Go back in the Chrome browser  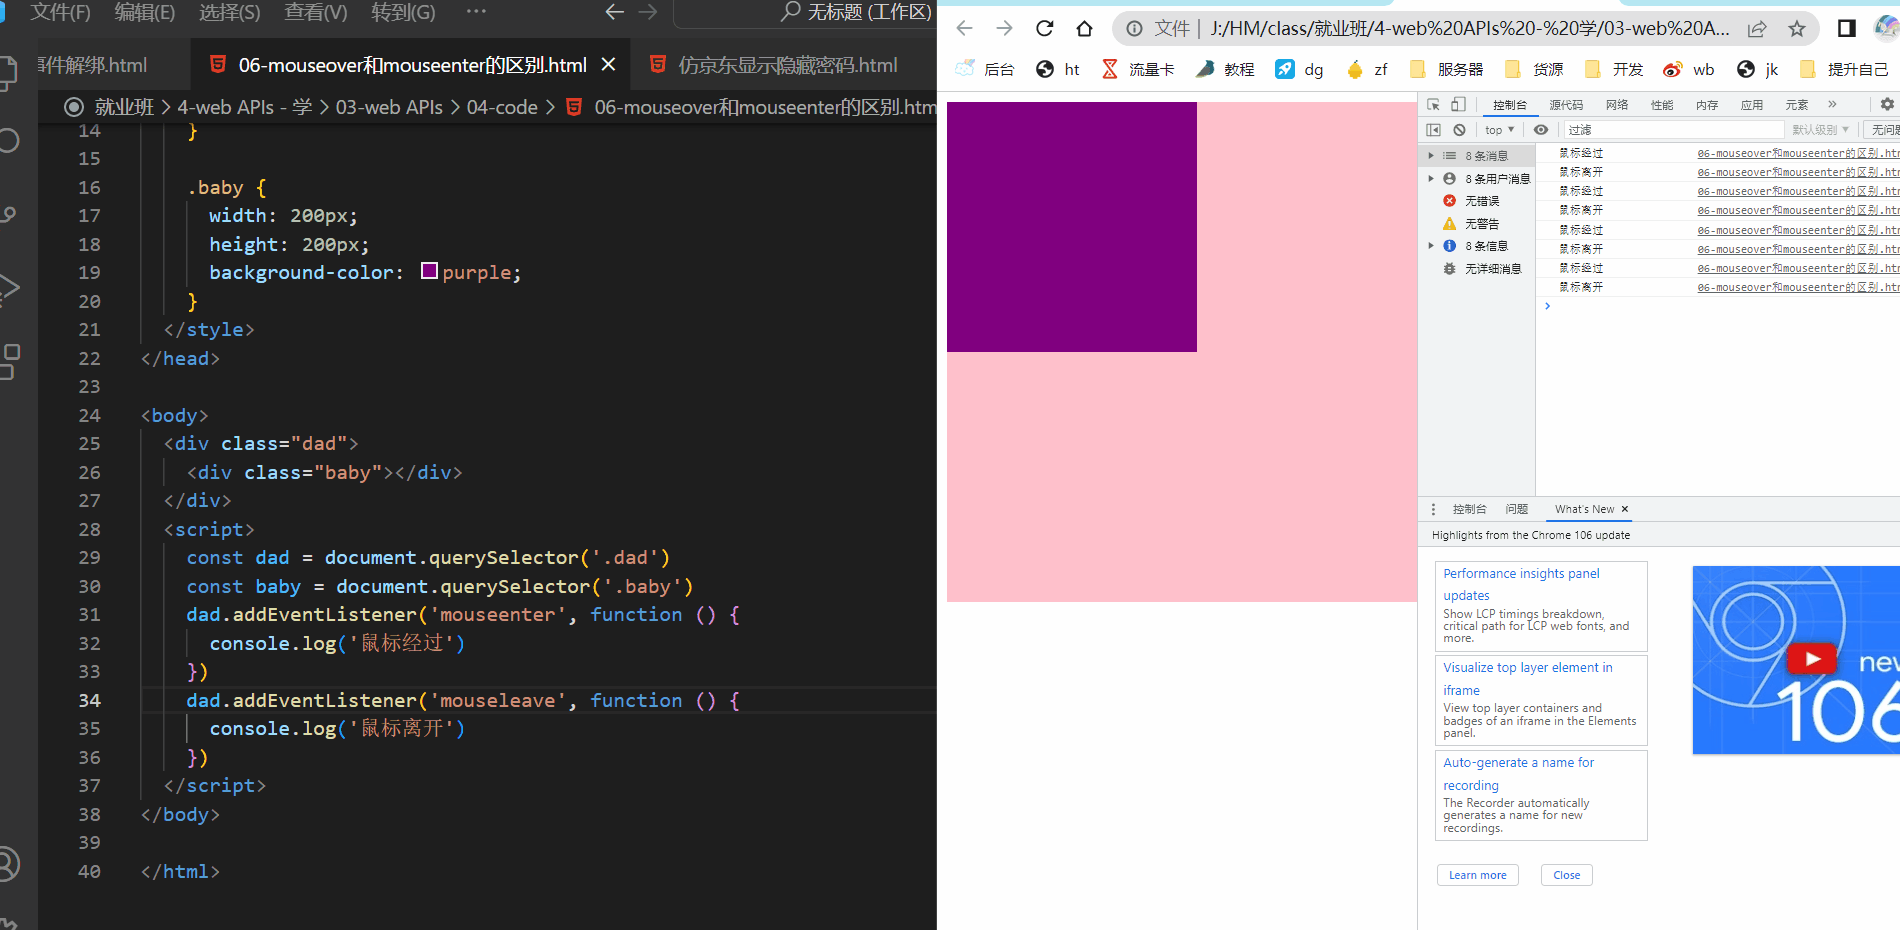coord(965,28)
